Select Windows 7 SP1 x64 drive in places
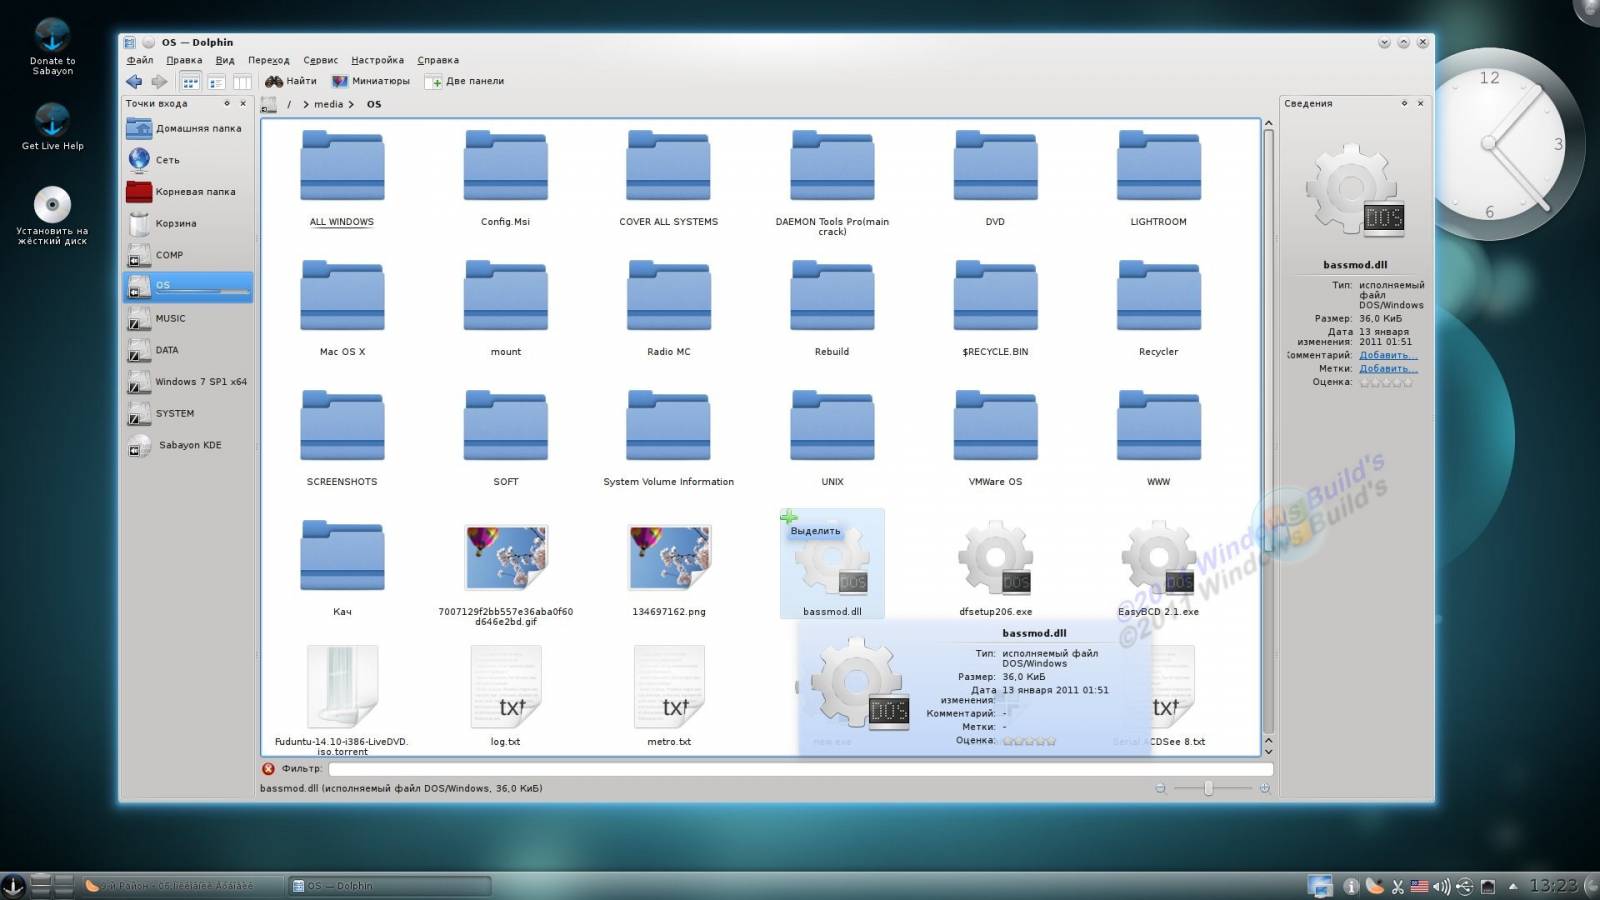Screen dimensions: 1600x900 pos(188,381)
